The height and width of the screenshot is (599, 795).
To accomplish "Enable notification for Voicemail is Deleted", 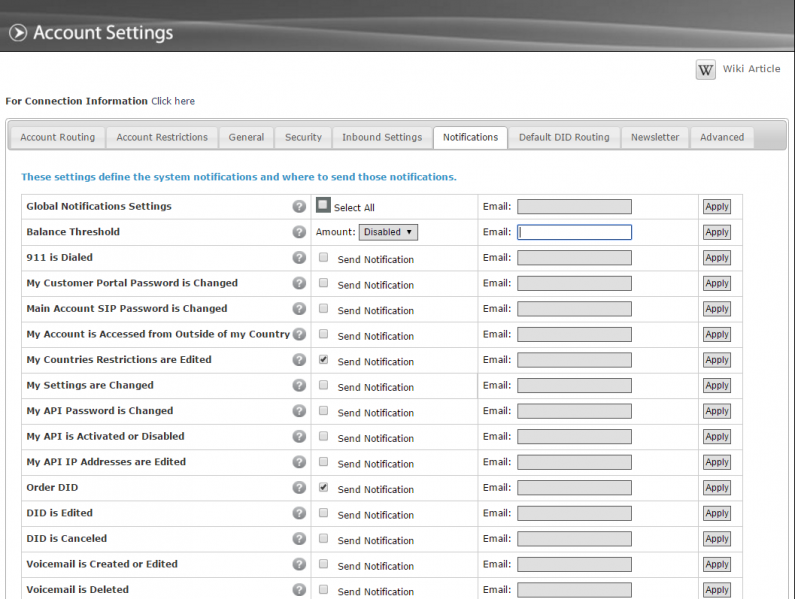I will click(323, 589).
